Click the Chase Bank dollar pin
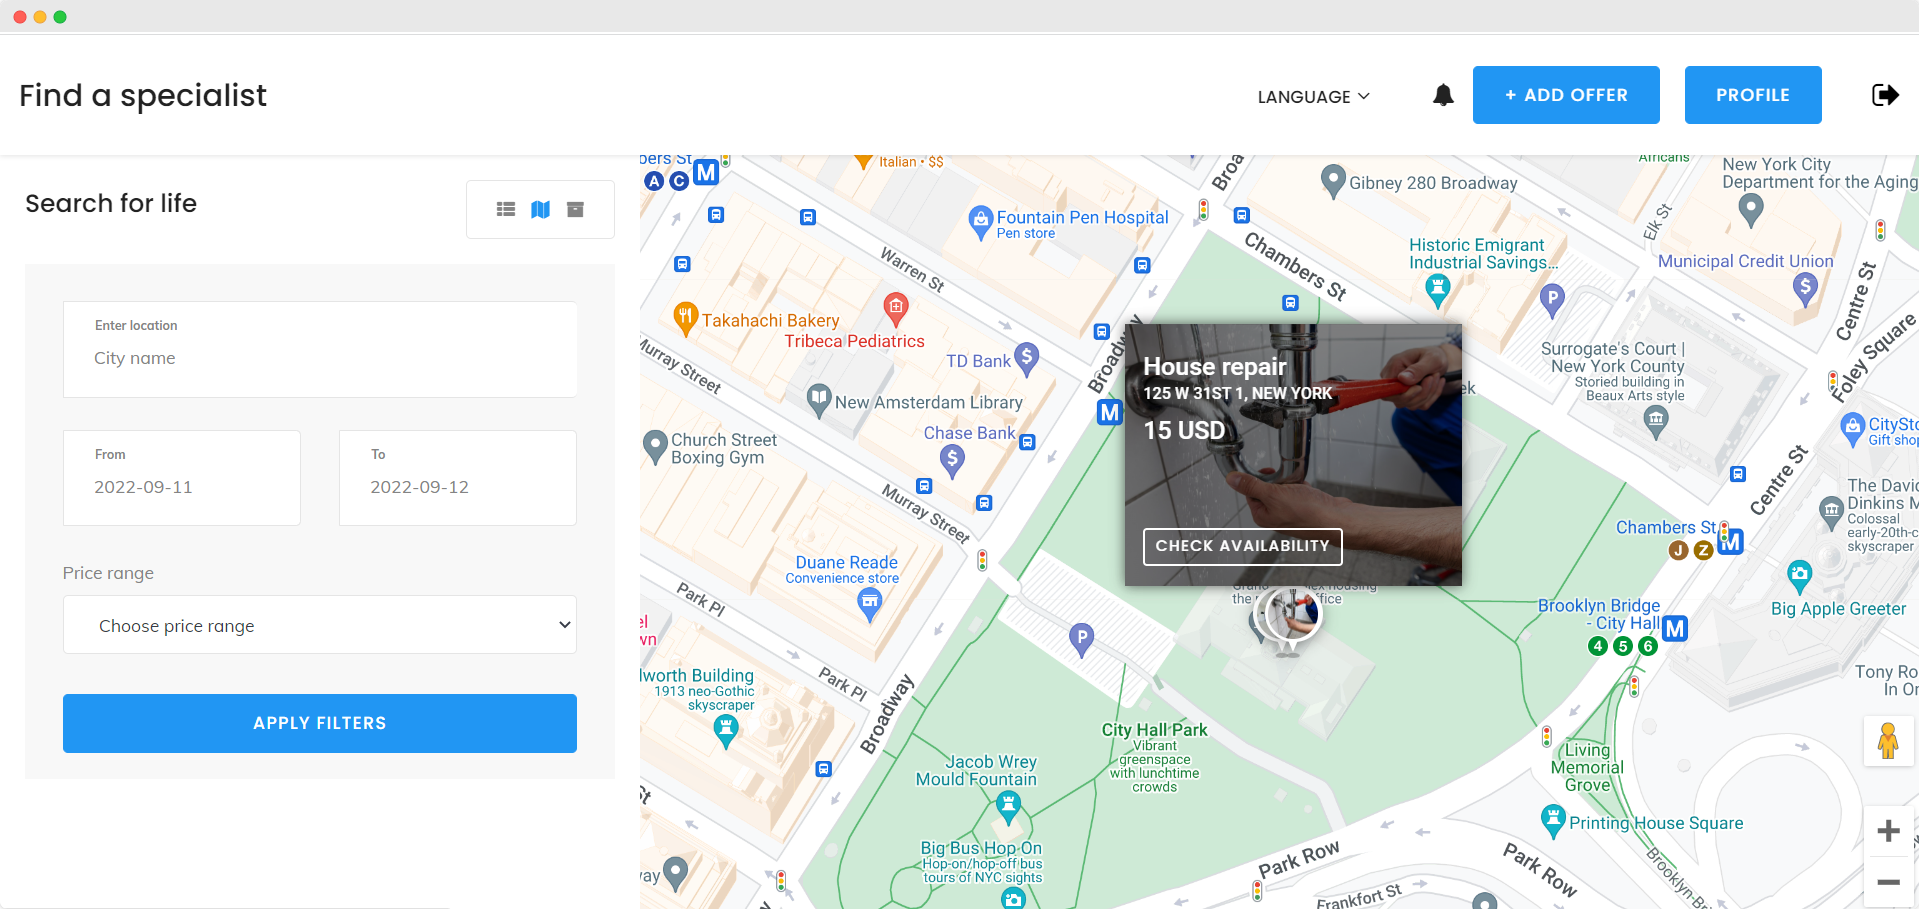 click(x=952, y=460)
